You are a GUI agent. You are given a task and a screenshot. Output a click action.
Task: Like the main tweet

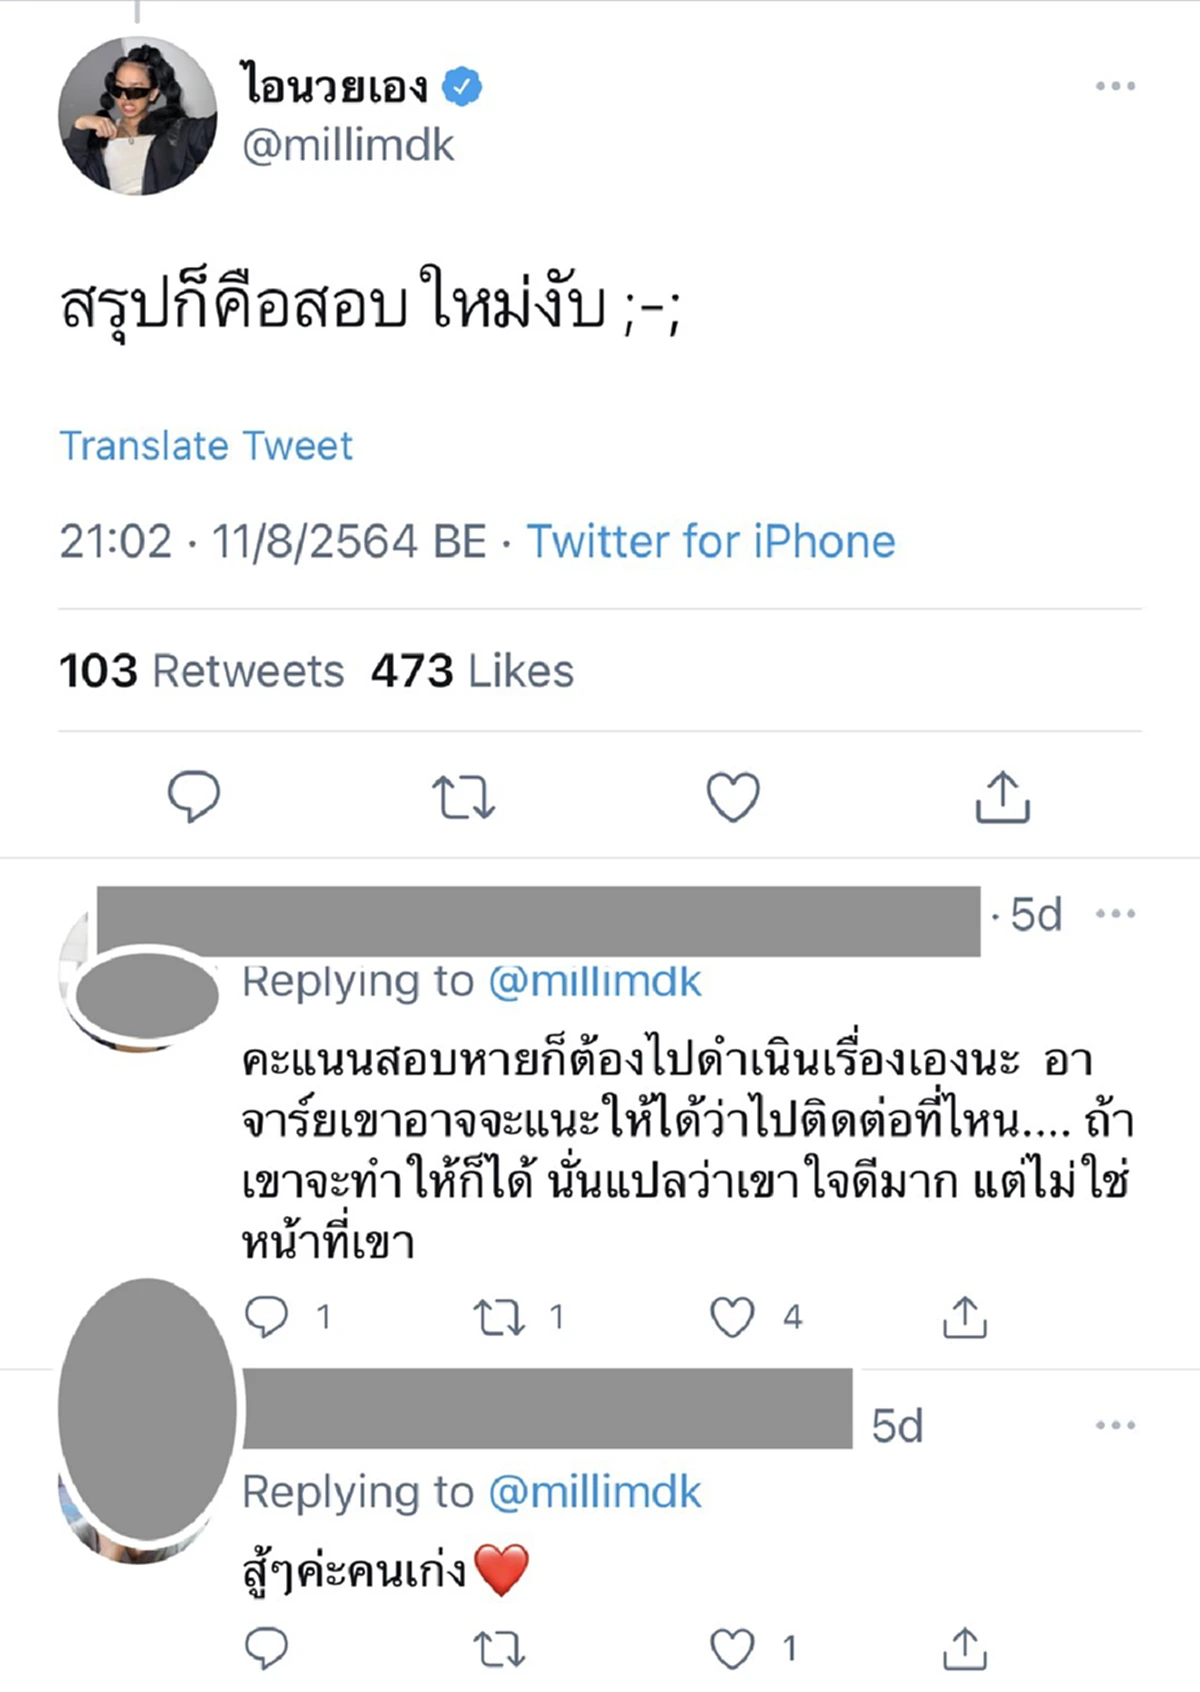click(x=733, y=797)
